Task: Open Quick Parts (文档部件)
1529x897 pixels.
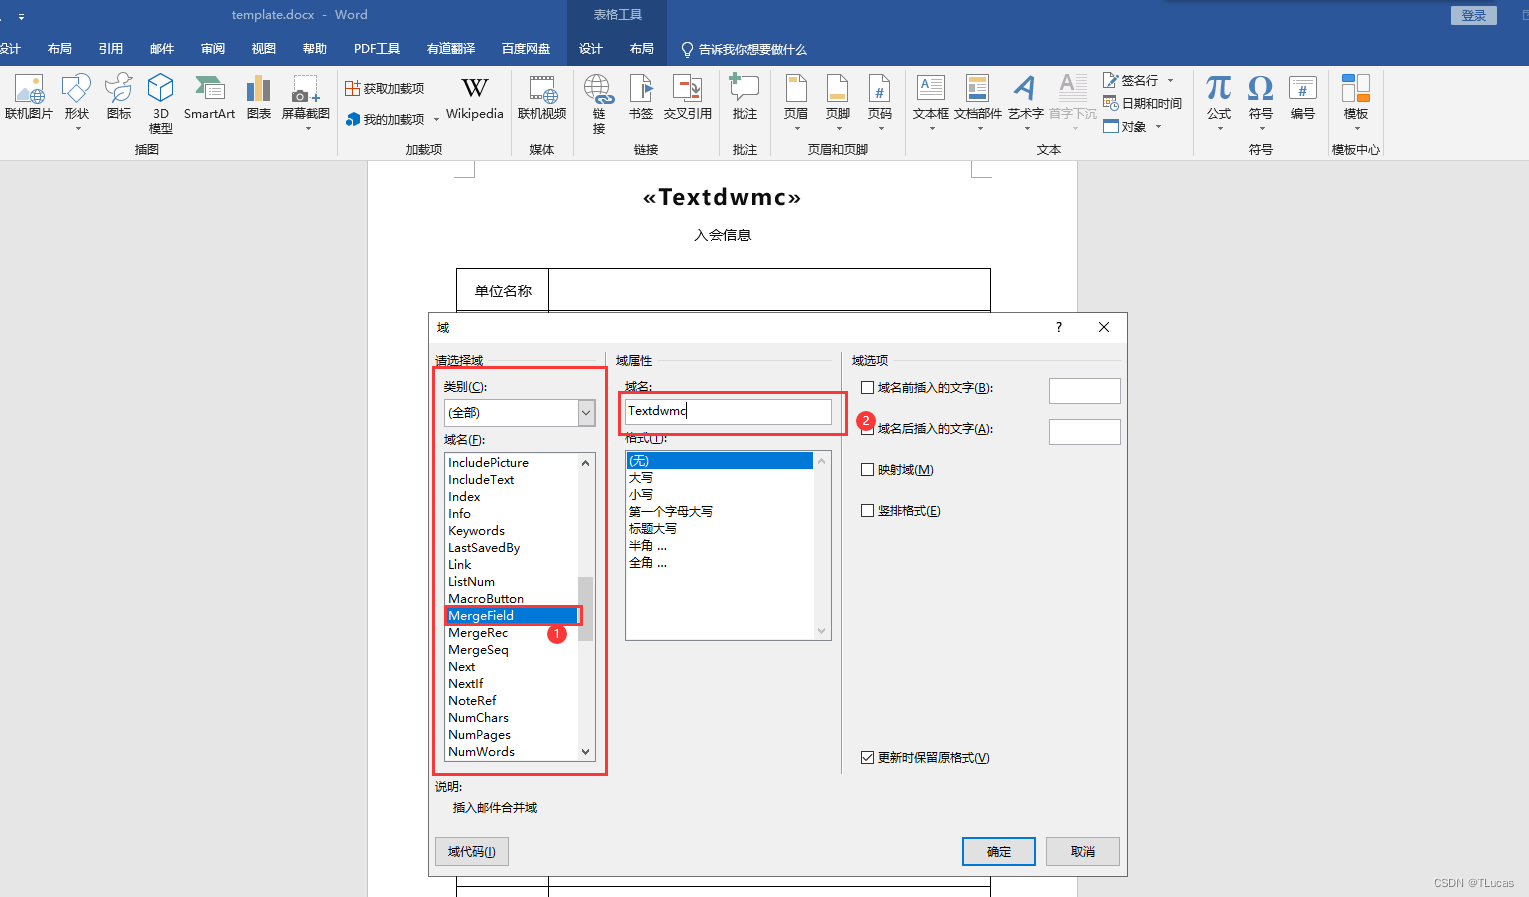Action: point(978,101)
